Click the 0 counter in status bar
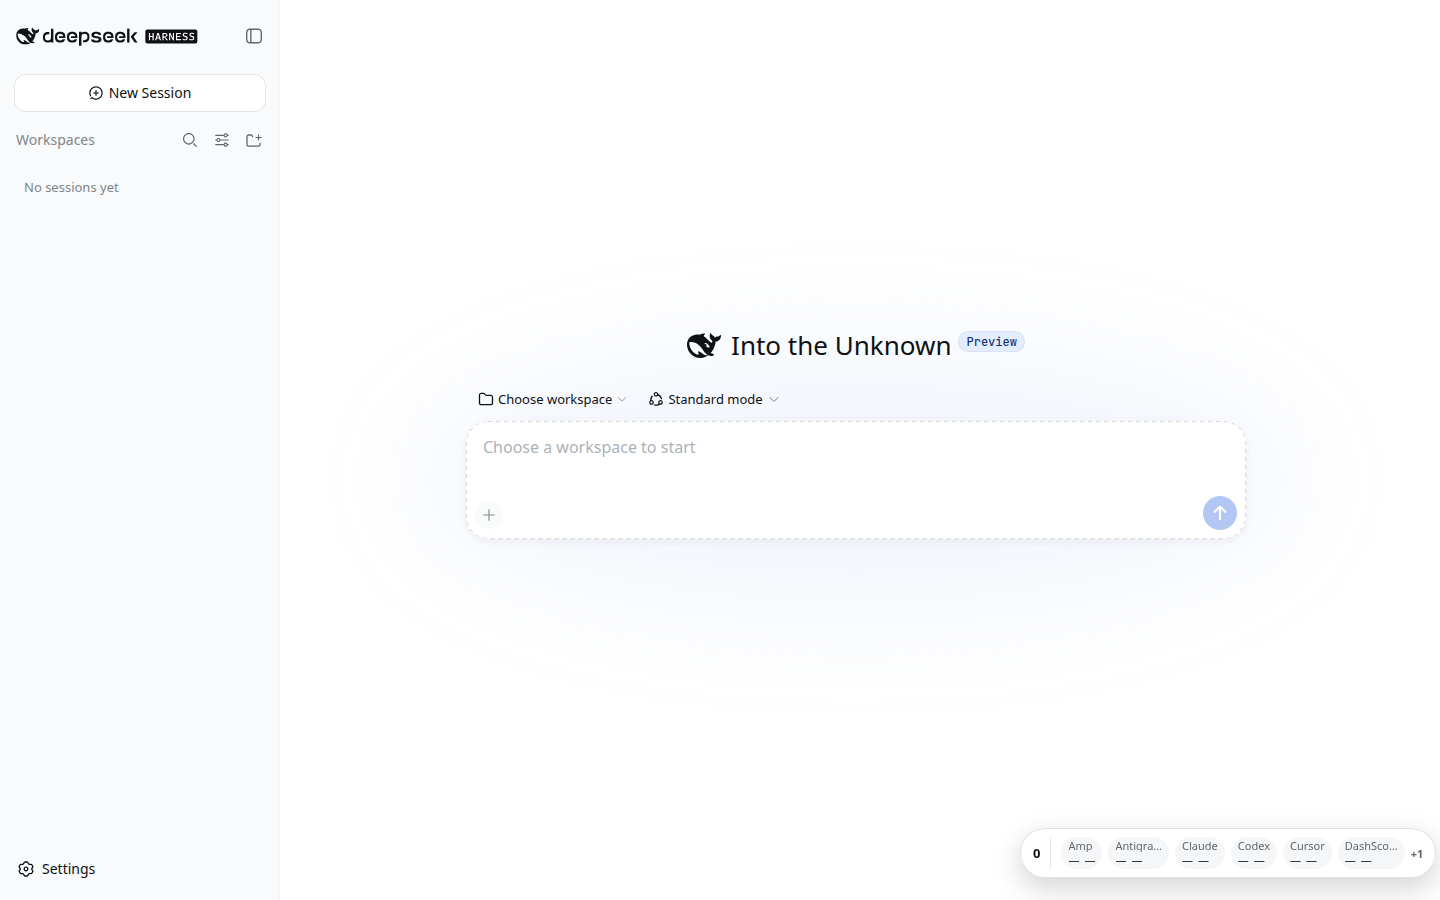 tap(1036, 854)
